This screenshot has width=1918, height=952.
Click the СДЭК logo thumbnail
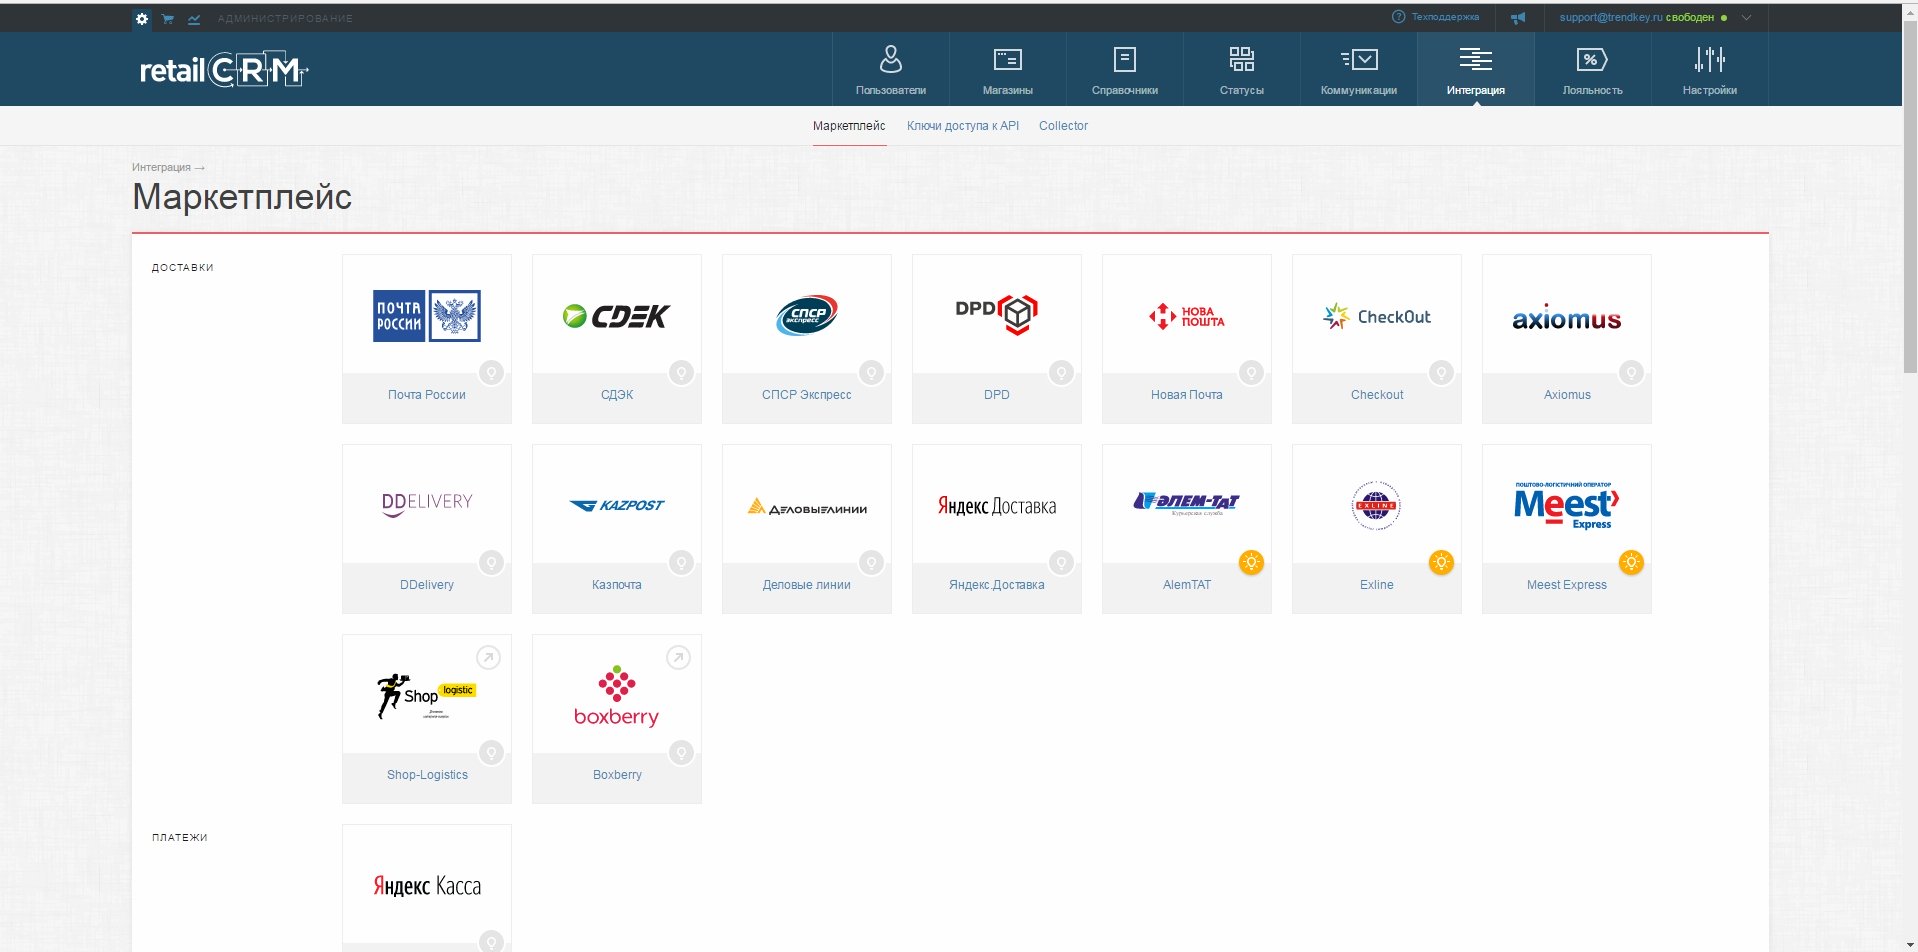(616, 316)
